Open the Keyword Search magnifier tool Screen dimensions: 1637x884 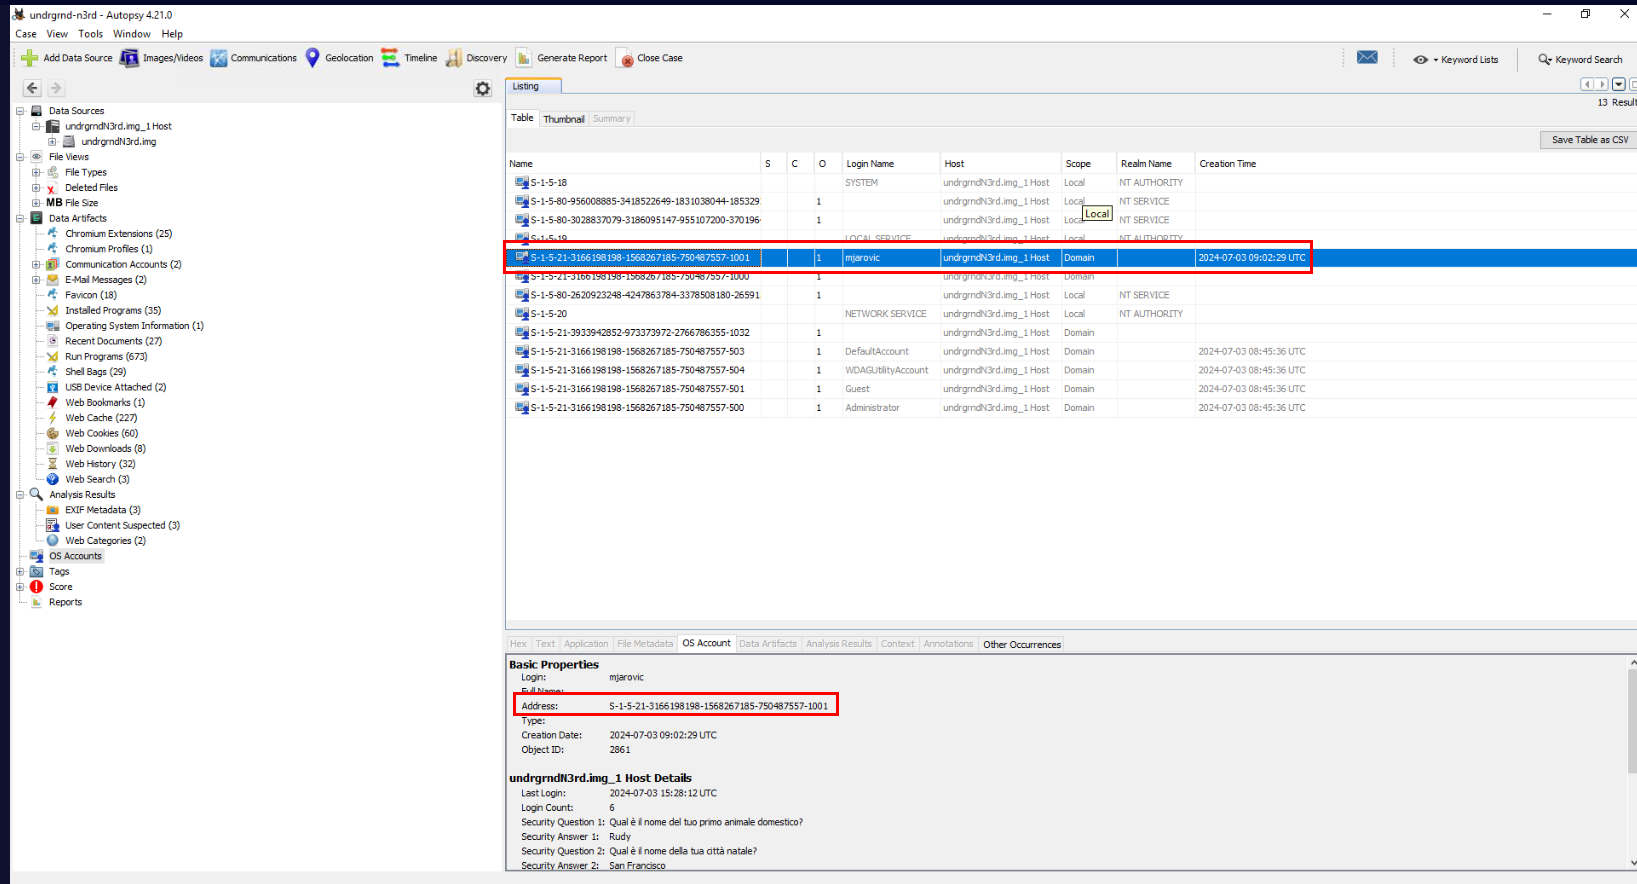[1545, 59]
